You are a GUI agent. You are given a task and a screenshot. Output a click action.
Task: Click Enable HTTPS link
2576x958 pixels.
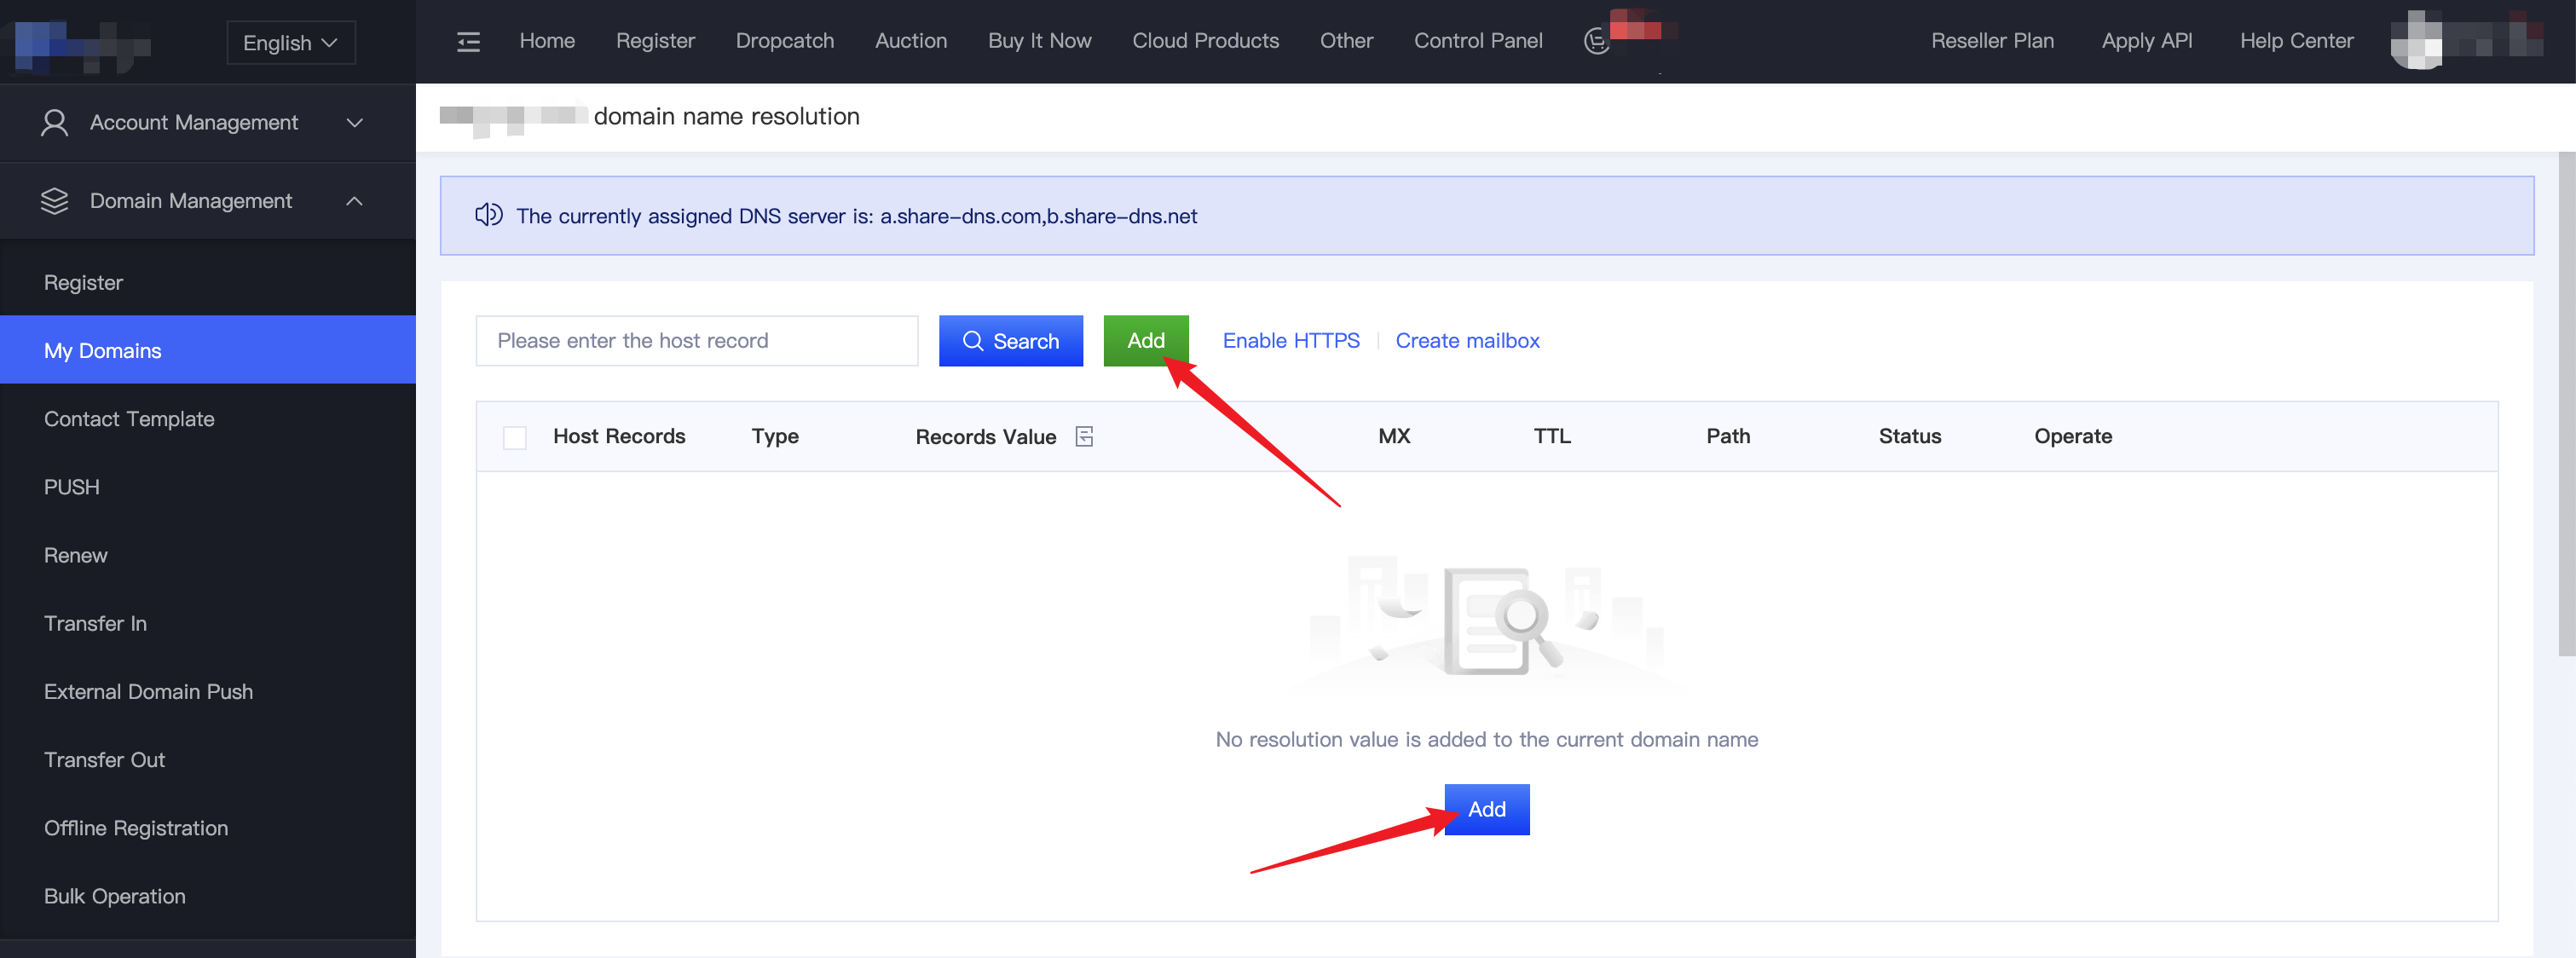coord(1291,341)
